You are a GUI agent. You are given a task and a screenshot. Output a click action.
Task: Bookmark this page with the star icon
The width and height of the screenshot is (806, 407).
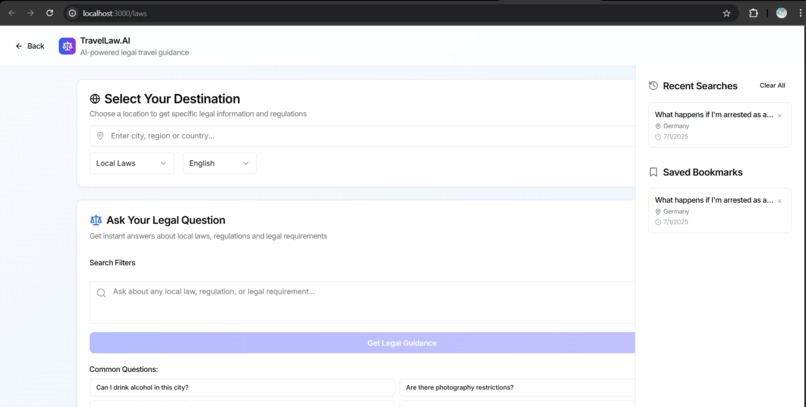click(x=726, y=13)
